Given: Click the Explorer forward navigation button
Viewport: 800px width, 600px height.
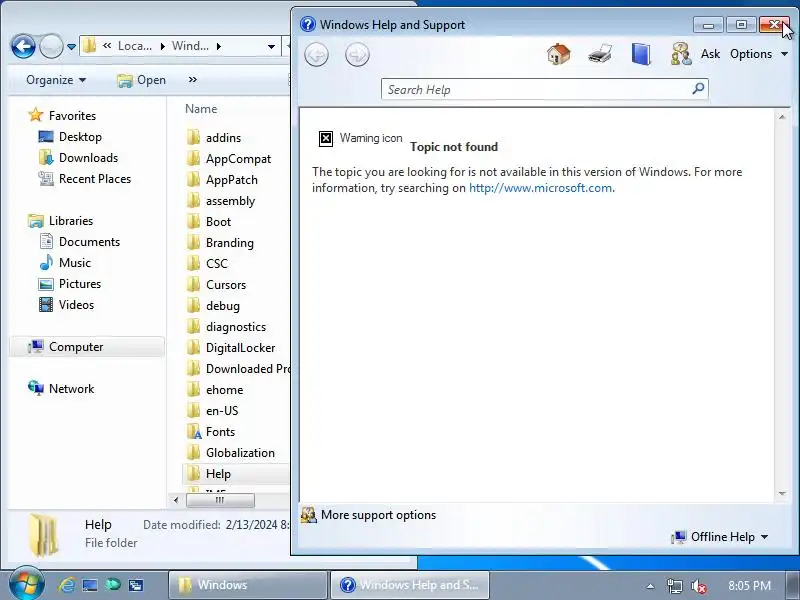Looking at the screenshot, I should click(51, 46).
